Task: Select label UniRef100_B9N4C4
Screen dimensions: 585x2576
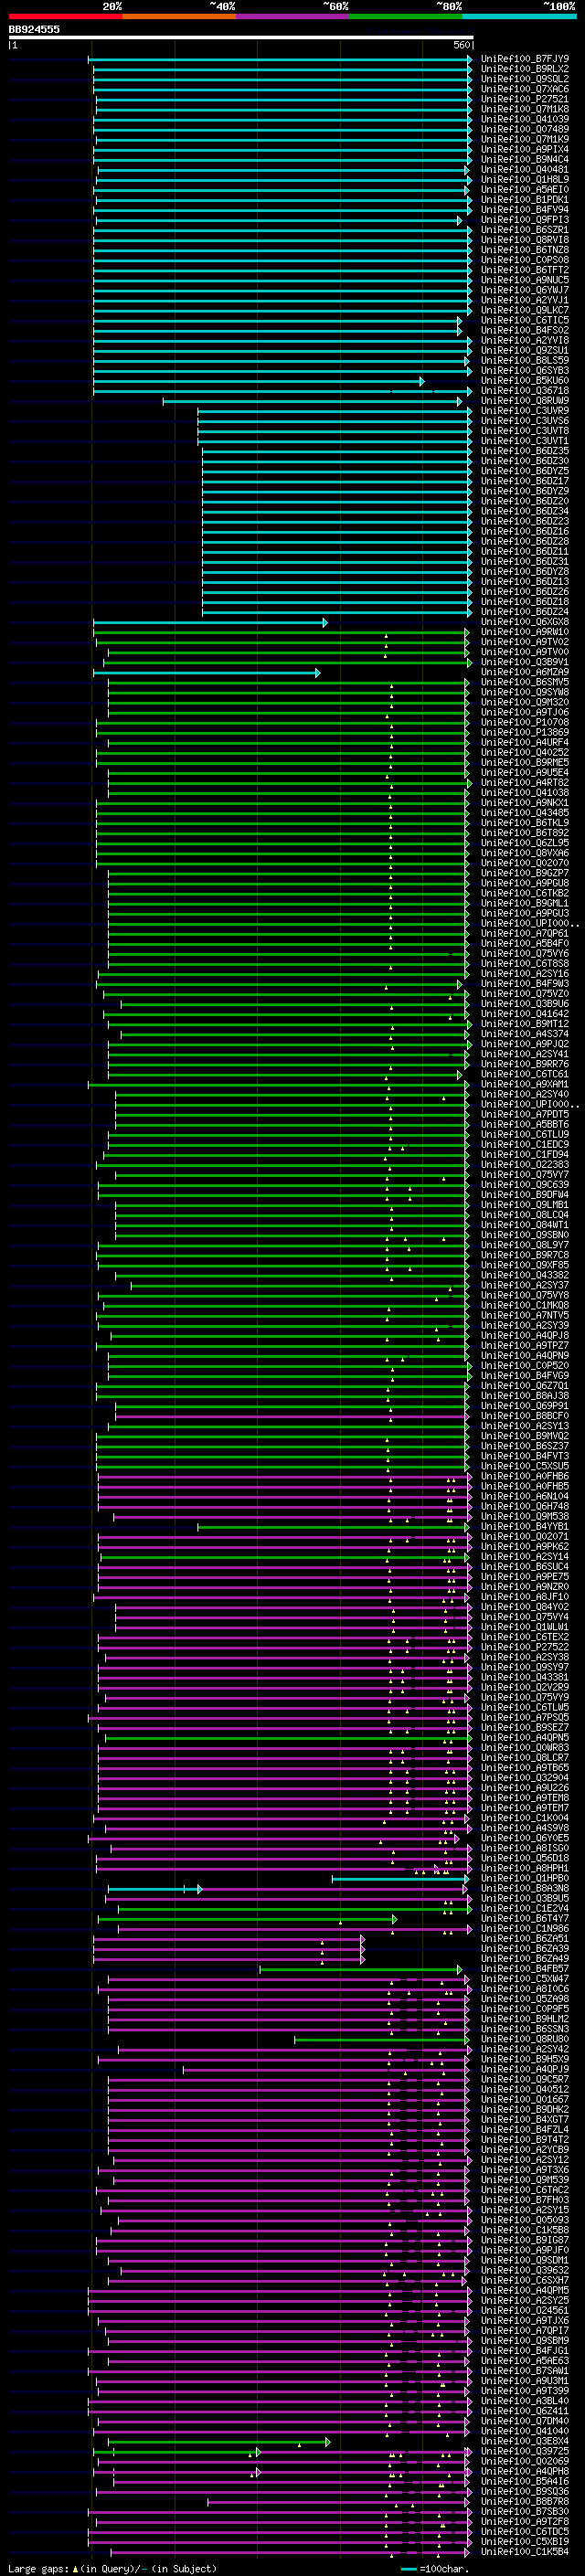Action: click(525, 159)
